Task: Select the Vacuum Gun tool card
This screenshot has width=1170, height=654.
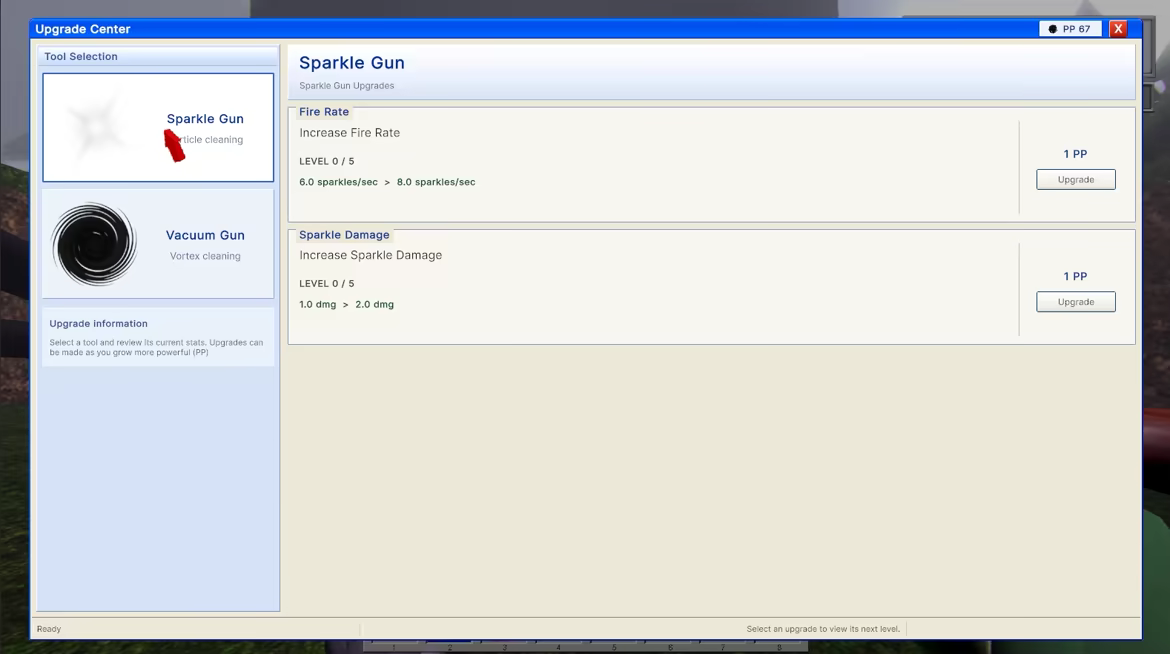Action: pyautogui.click(x=158, y=244)
